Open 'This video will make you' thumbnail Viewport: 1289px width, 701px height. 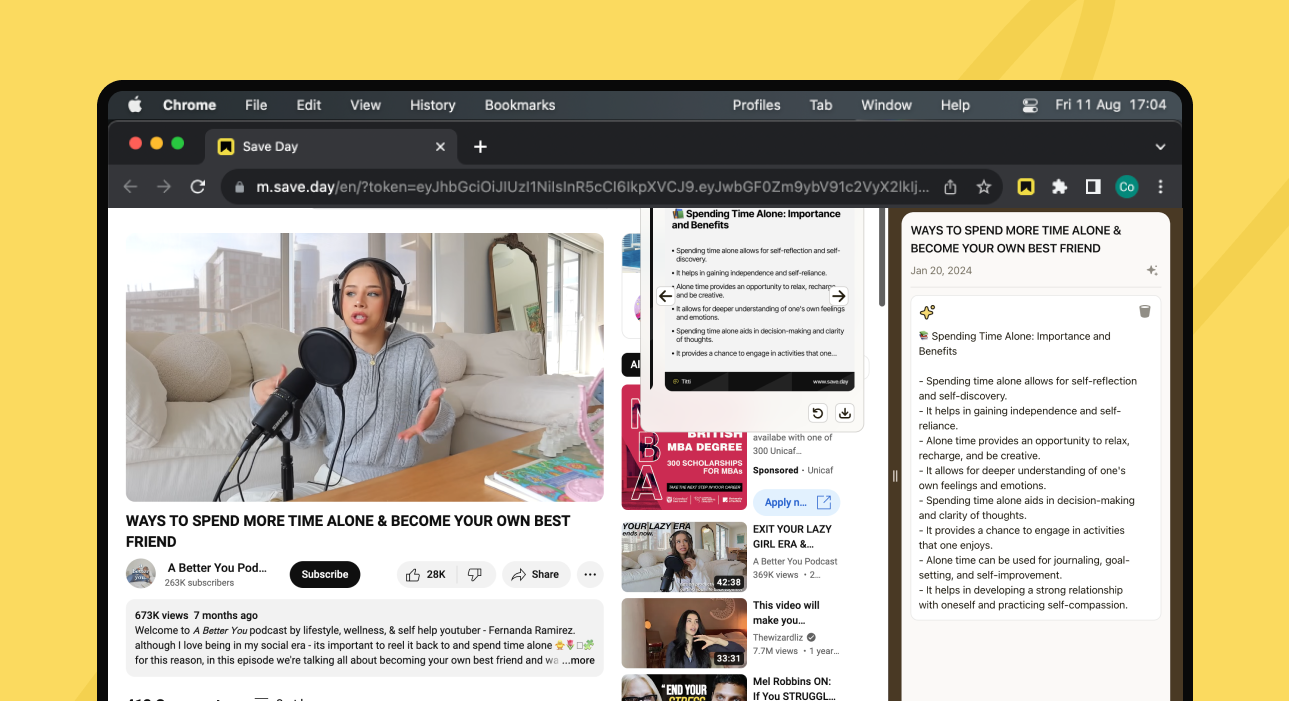684,633
